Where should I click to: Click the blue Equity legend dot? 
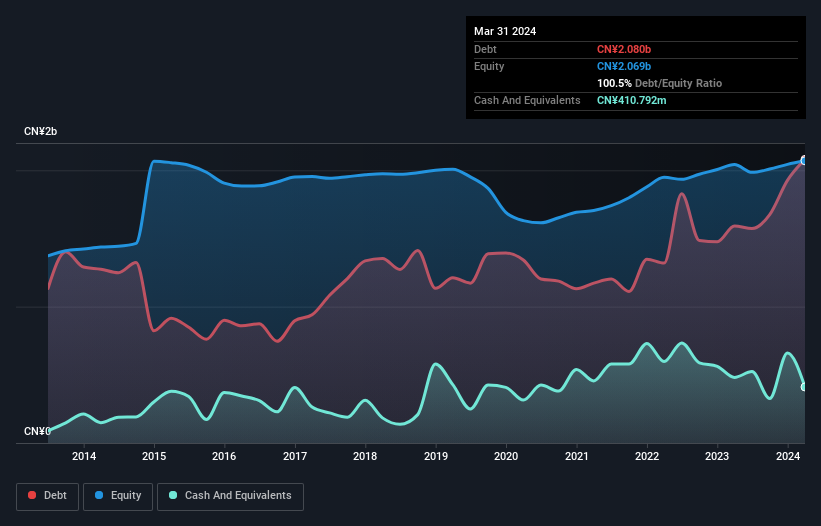coord(99,495)
